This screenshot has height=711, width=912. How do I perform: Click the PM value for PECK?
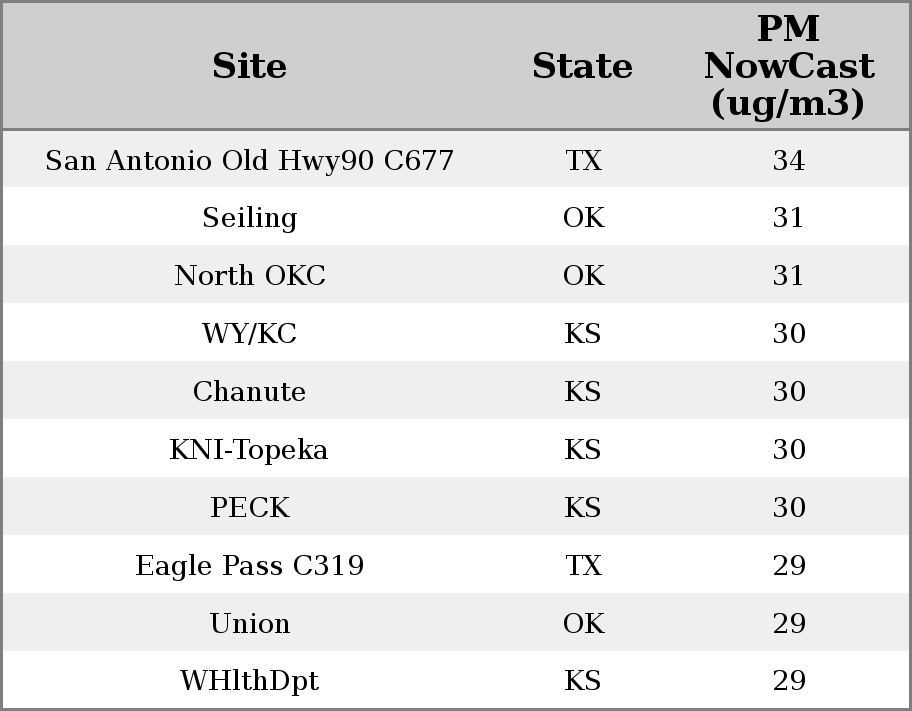pyautogui.click(x=788, y=508)
